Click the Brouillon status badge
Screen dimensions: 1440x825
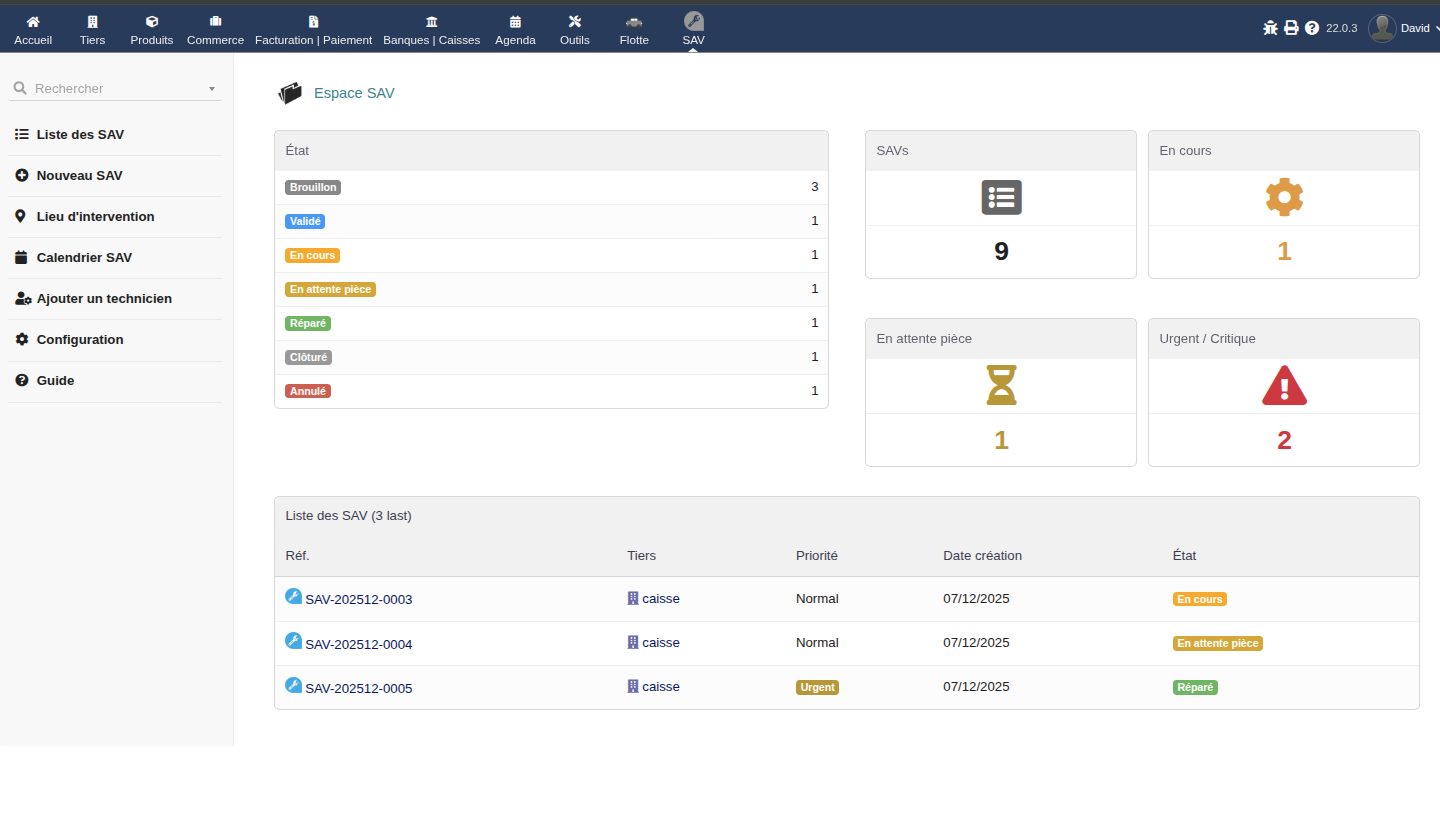[x=313, y=187]
